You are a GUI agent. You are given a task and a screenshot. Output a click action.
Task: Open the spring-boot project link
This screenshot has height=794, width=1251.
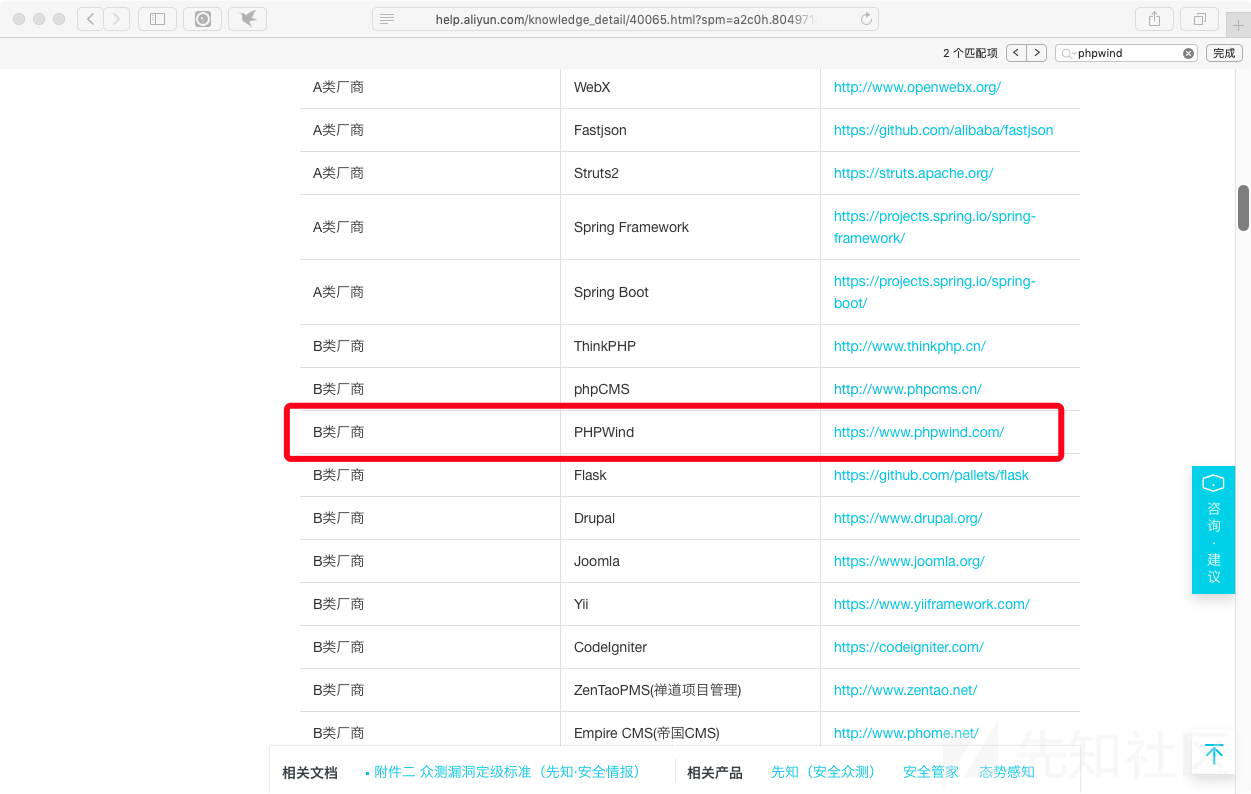tap(934, 292)
